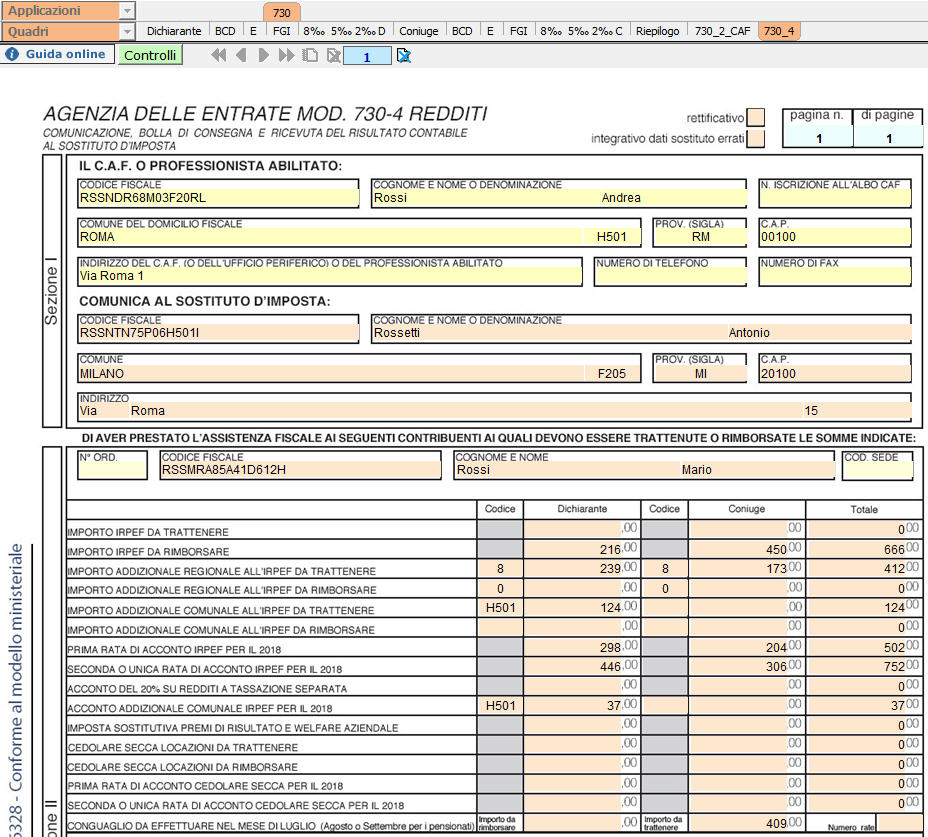This screenshot has height=837, width=928.
Task: Click Dichiarante cell for cedolare secca da rimborsare
Action: pyautogui.click(x=582, y=764)
